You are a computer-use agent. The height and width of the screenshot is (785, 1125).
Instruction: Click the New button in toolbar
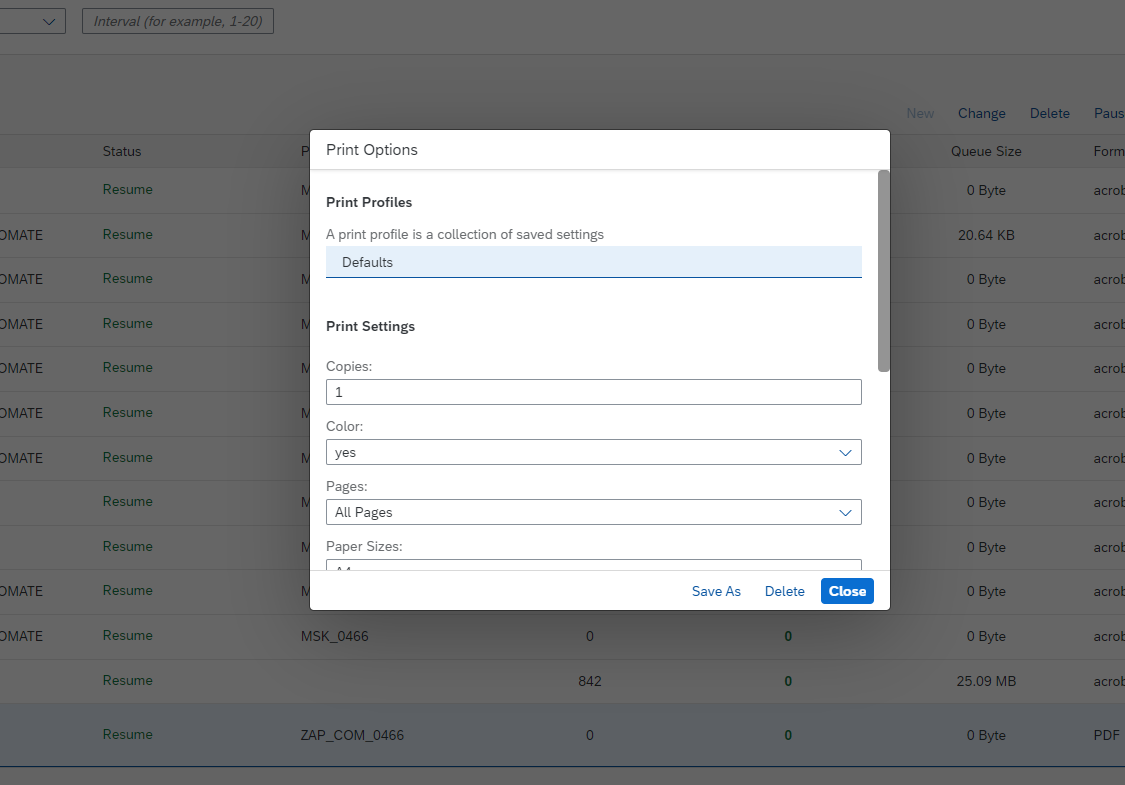pyautogui.click(x=920, y=113)
